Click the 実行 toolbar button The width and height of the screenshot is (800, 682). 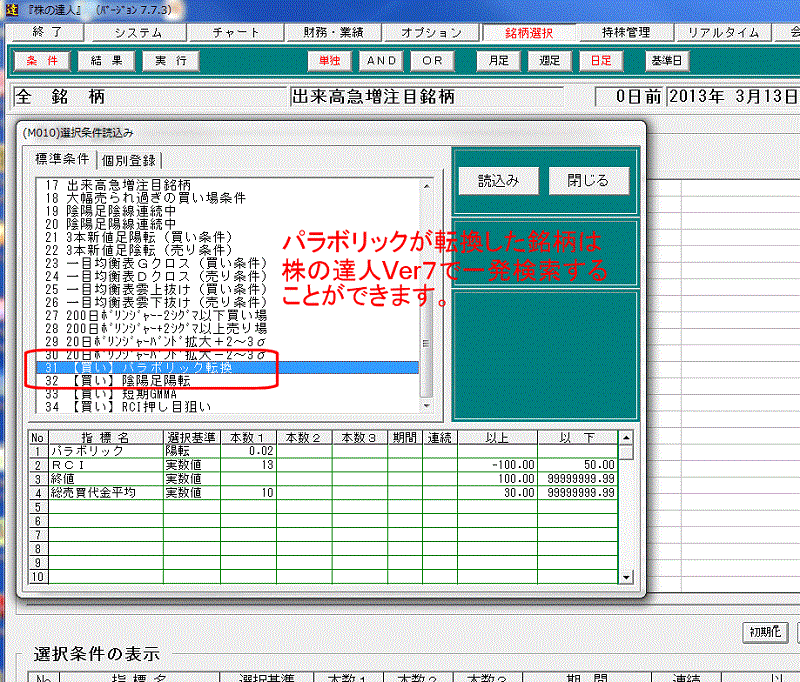pos(170,61)
